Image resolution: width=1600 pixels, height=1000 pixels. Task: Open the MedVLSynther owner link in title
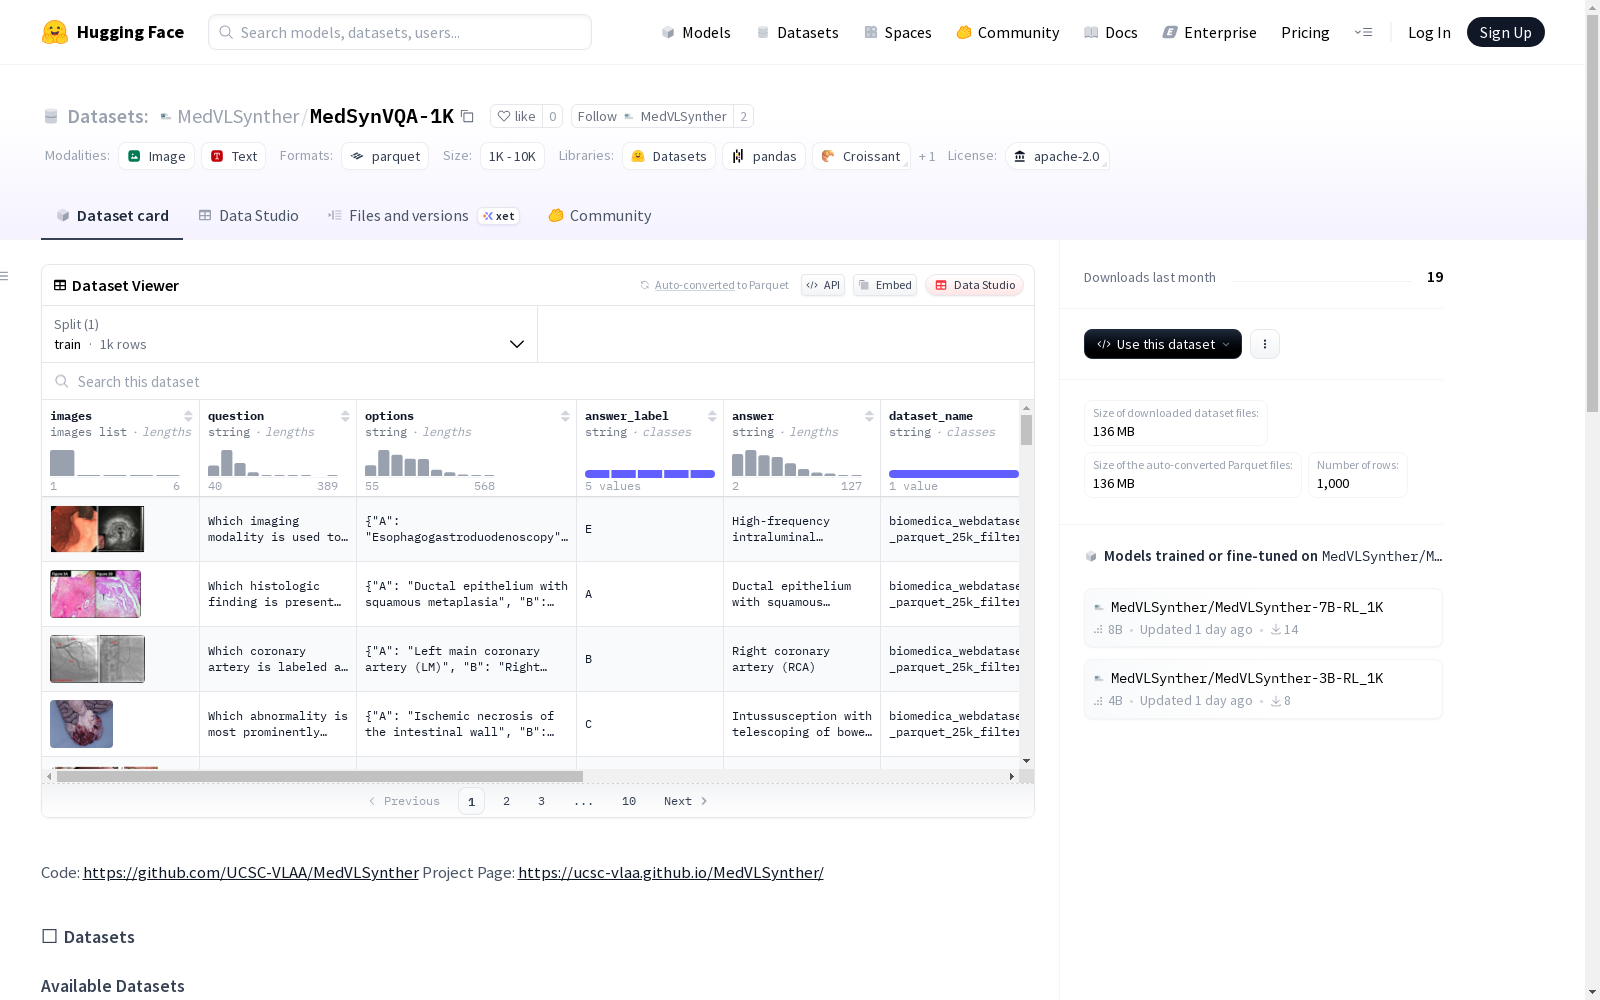click(x=238, y=116)
